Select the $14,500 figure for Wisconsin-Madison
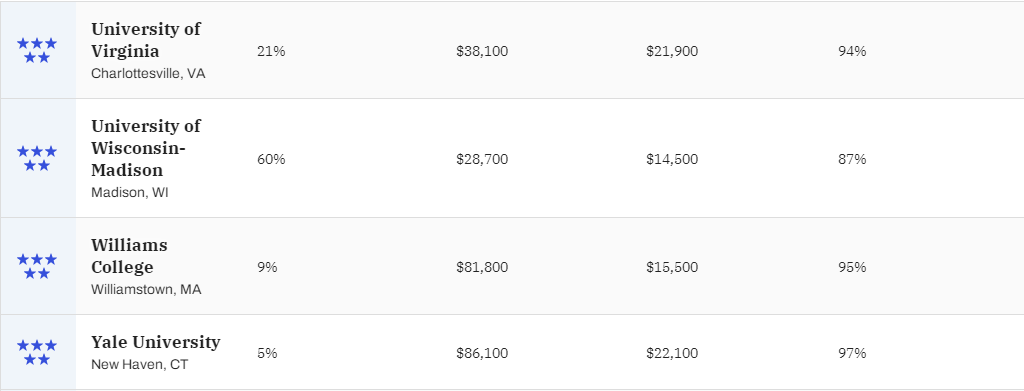This screenshot has height=391, width=1024. 672,159
